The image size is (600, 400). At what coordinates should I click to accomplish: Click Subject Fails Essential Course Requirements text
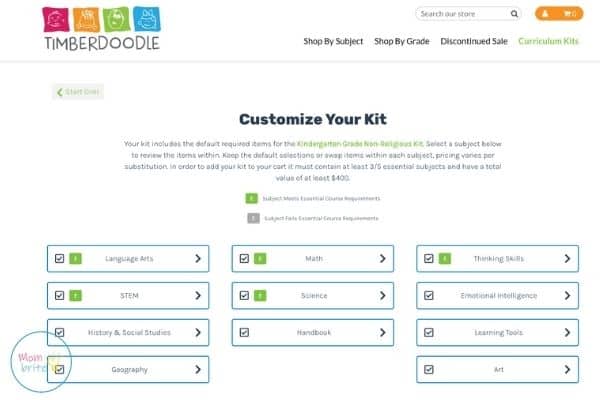[x=321, y=218]
